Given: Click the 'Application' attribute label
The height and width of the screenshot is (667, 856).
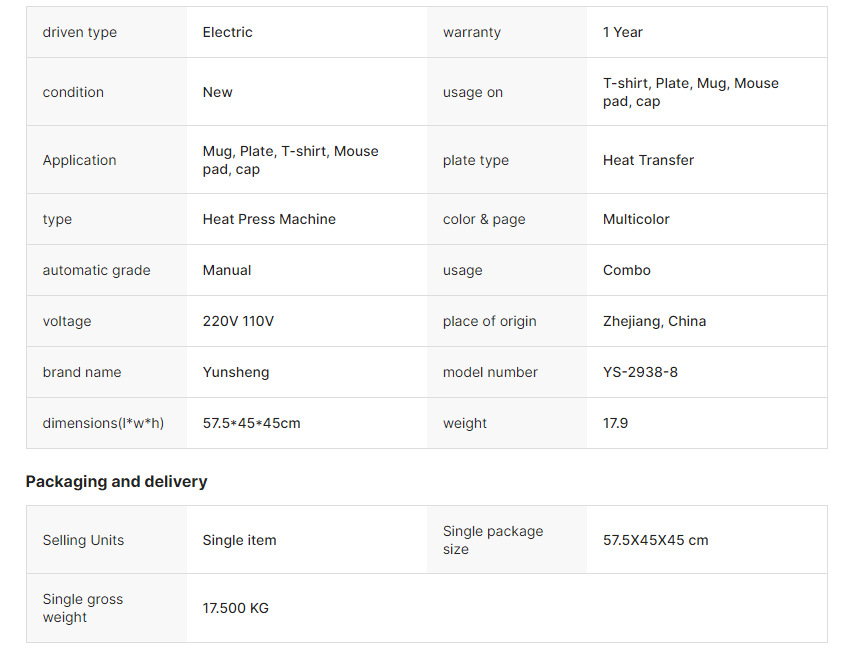Looking at the screenshot, I should [x=80, y=160].
